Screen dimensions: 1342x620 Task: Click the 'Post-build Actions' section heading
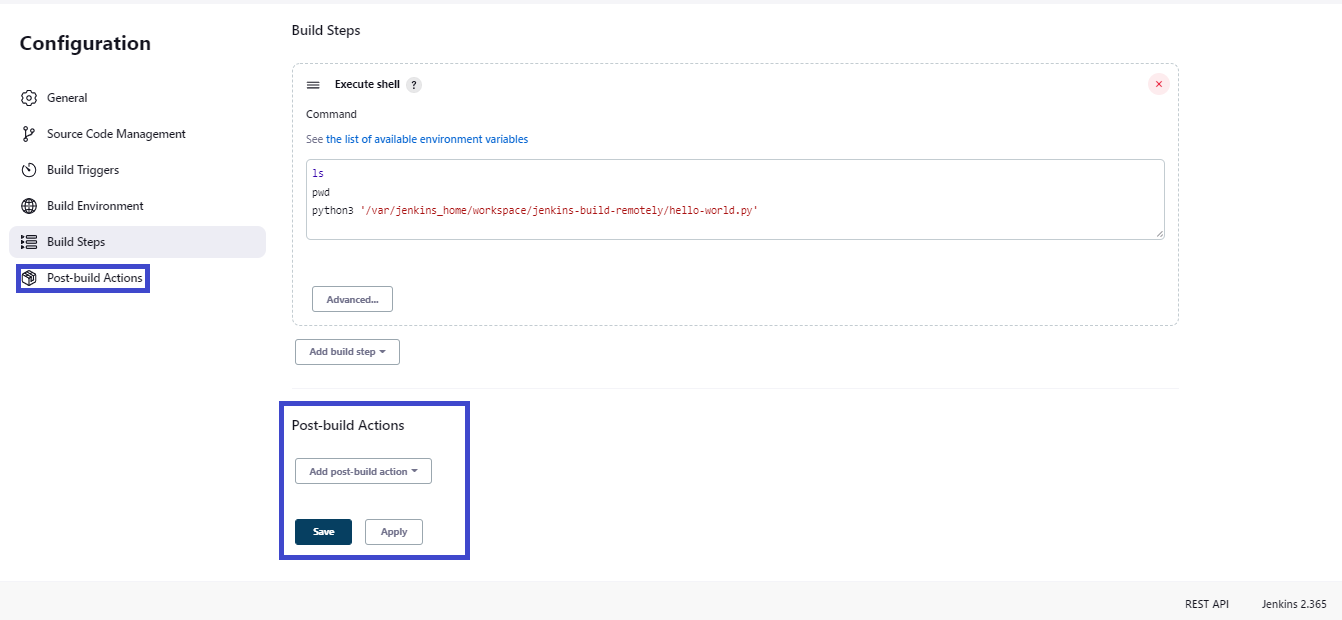pos(348,425)
